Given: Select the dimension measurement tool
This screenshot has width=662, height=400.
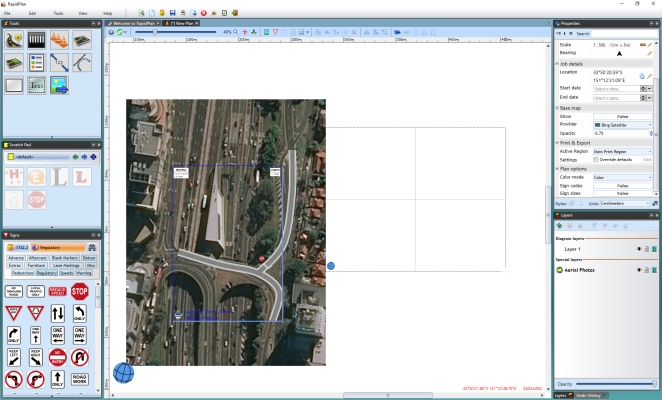Looking at the screenshot, I should click(59, 63).
